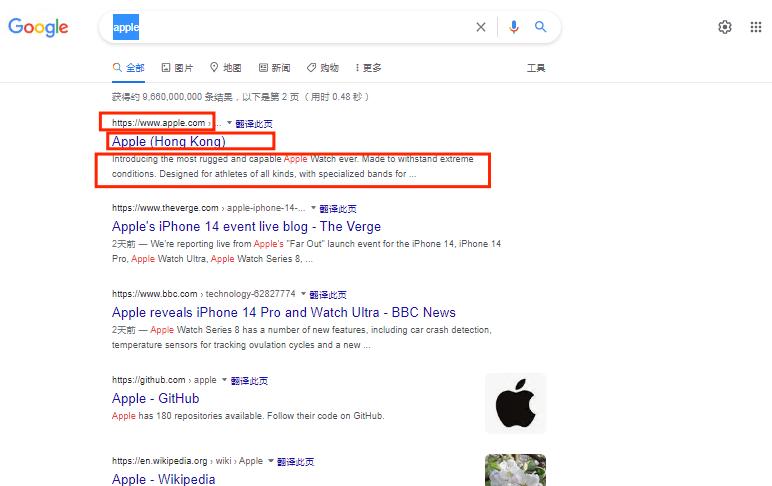Click 翻译此页 for BBC result
Screen dimensions: 772x486
pos(328,294)
